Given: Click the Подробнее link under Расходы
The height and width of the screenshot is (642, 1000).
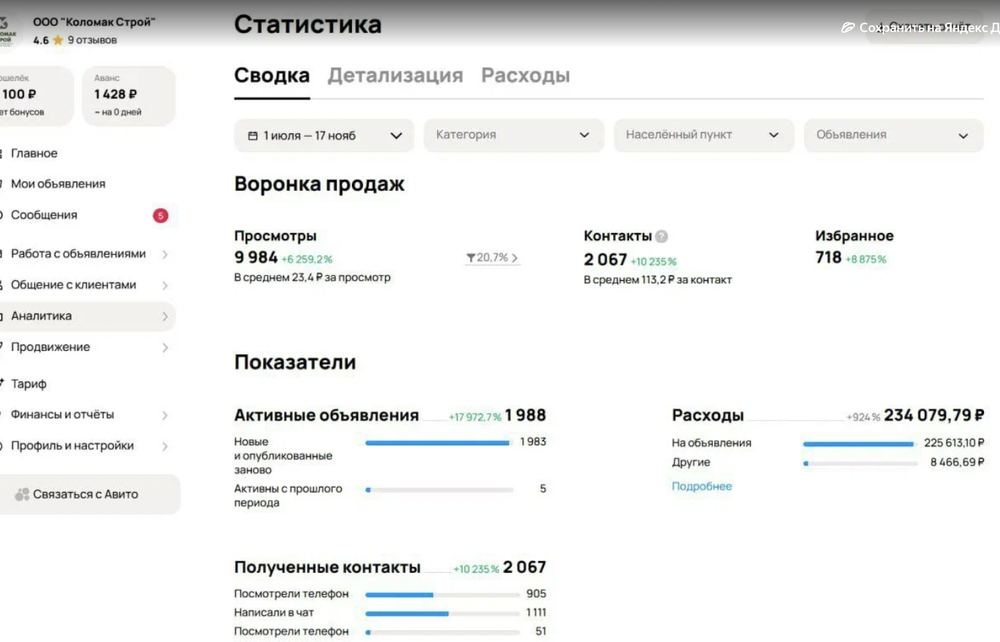Looking at the screenshot, I should tap(702, 486).
